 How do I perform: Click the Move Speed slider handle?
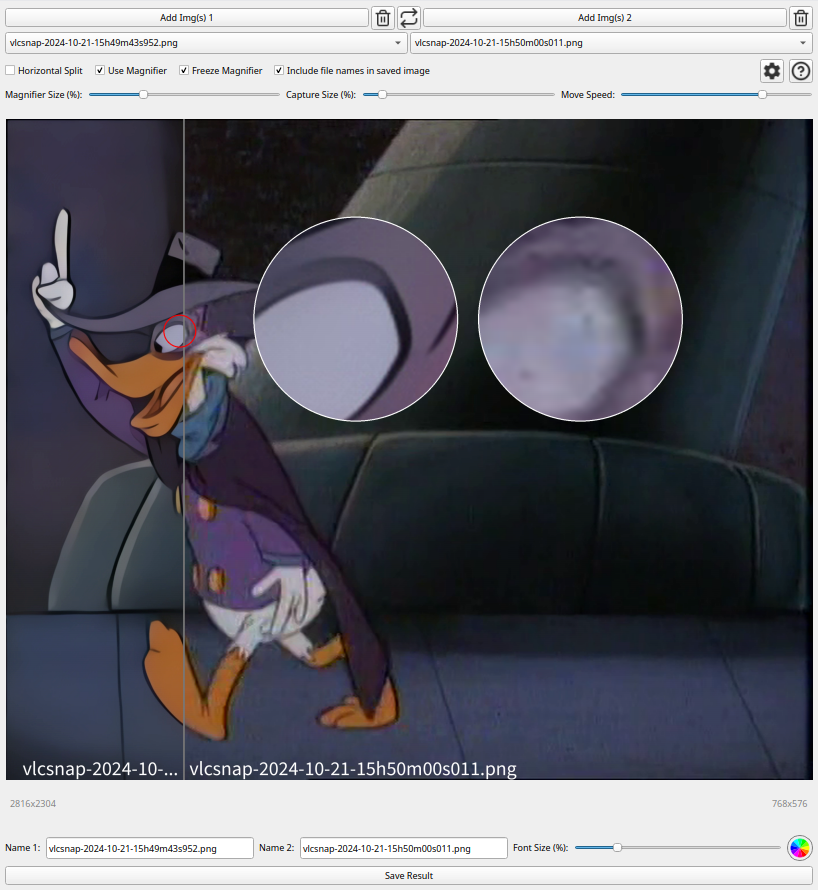[x=762, y=95]
